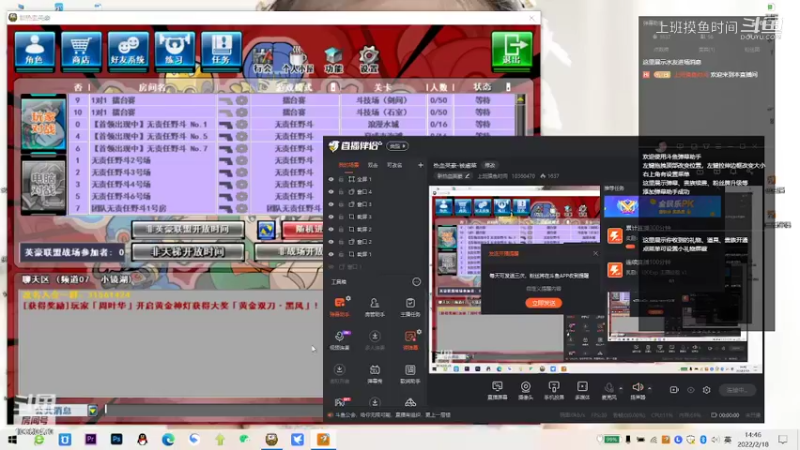The width and height of the screenshot is (800, 450).
Task: Open the 公共消息 chat channel dropdown
Action: point(92,410)
